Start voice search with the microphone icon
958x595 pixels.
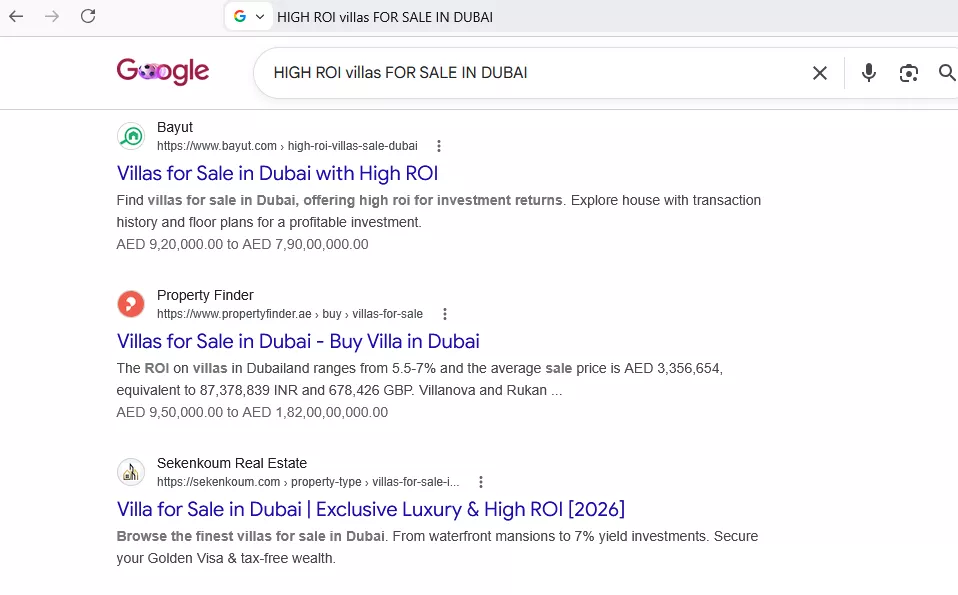pos(868,73)
